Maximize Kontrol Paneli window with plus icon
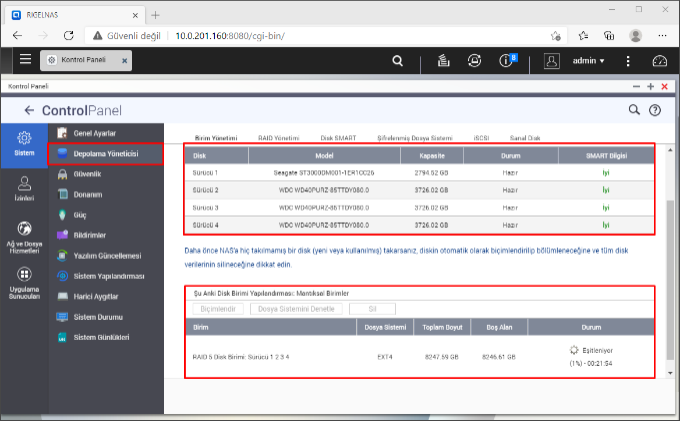 tap(651, 87)
